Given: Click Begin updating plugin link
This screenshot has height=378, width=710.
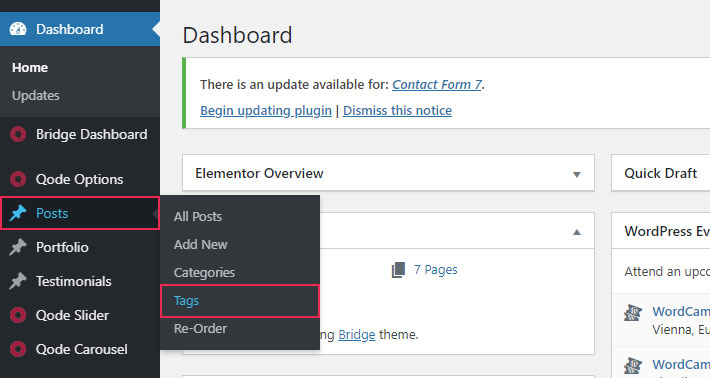Looking at the screenshot, I should 266,110.
